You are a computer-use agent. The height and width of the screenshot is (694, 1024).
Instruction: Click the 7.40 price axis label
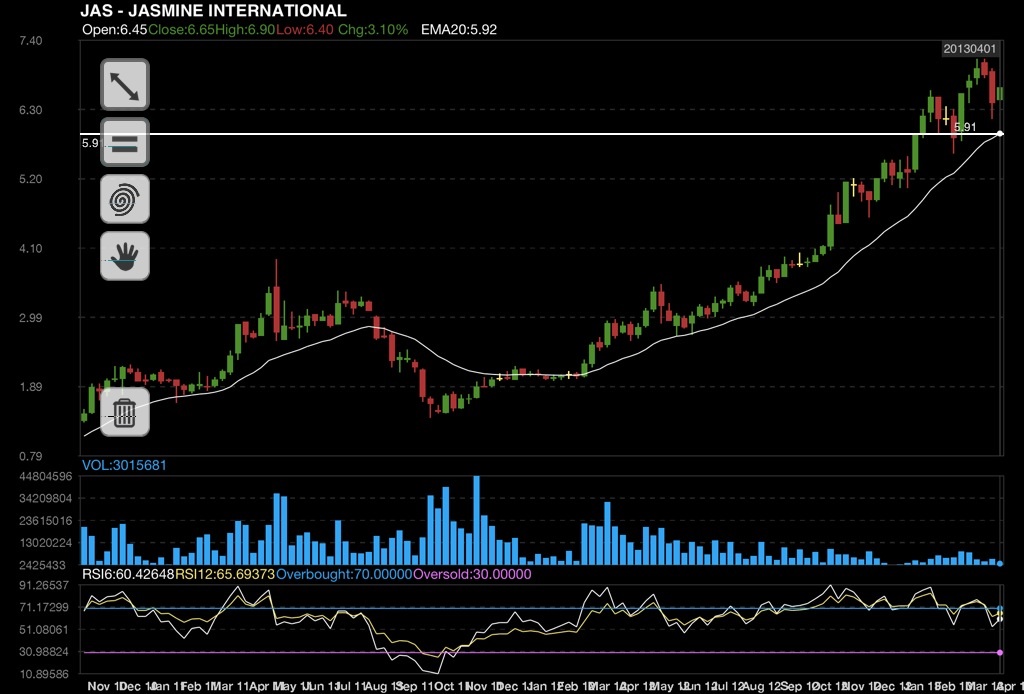click(31, 40)
